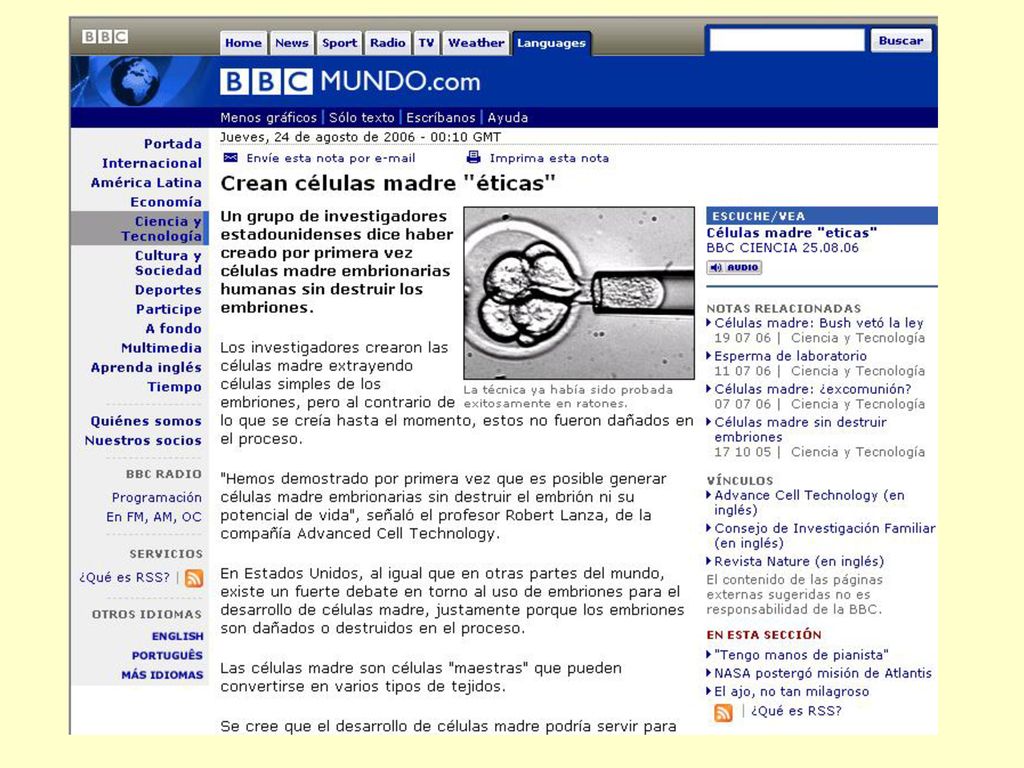Open the Home tab
The width and height of the screenshot is (1024, 768).
tap(243, 42)
